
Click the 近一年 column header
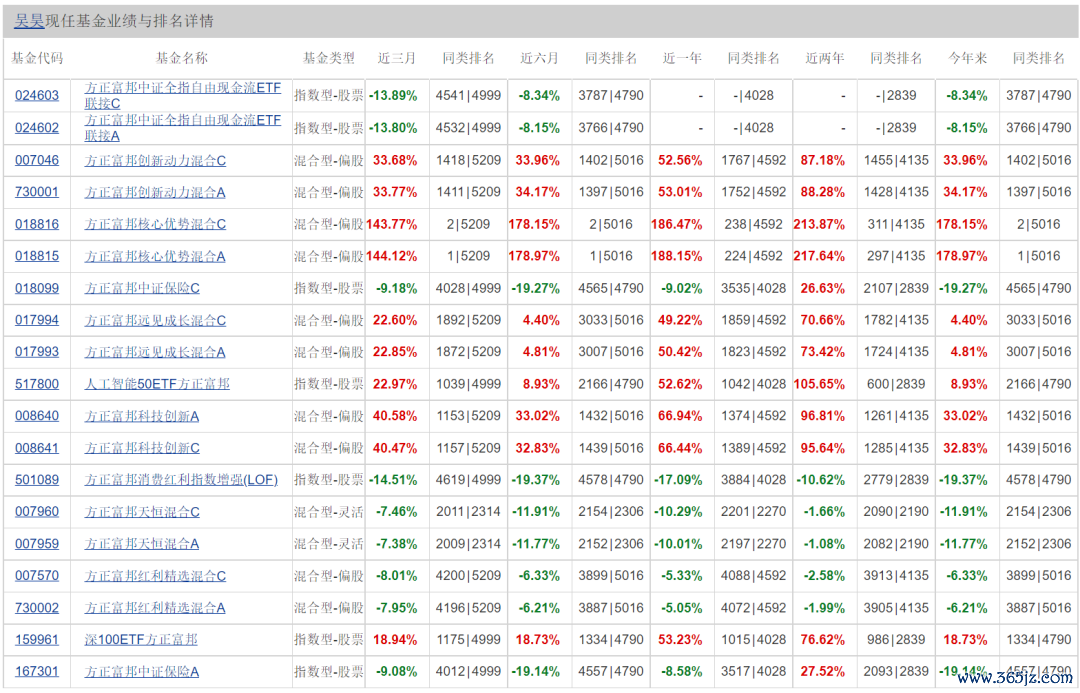[682, 59]
